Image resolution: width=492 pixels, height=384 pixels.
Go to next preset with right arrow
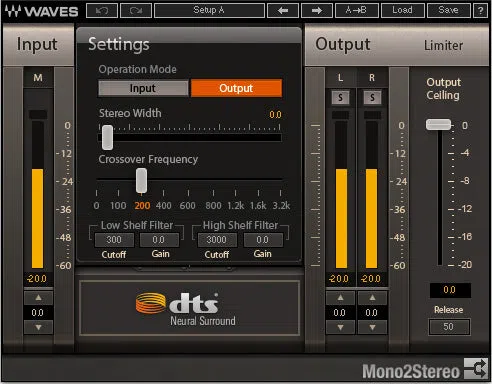(x=317, y=11)
